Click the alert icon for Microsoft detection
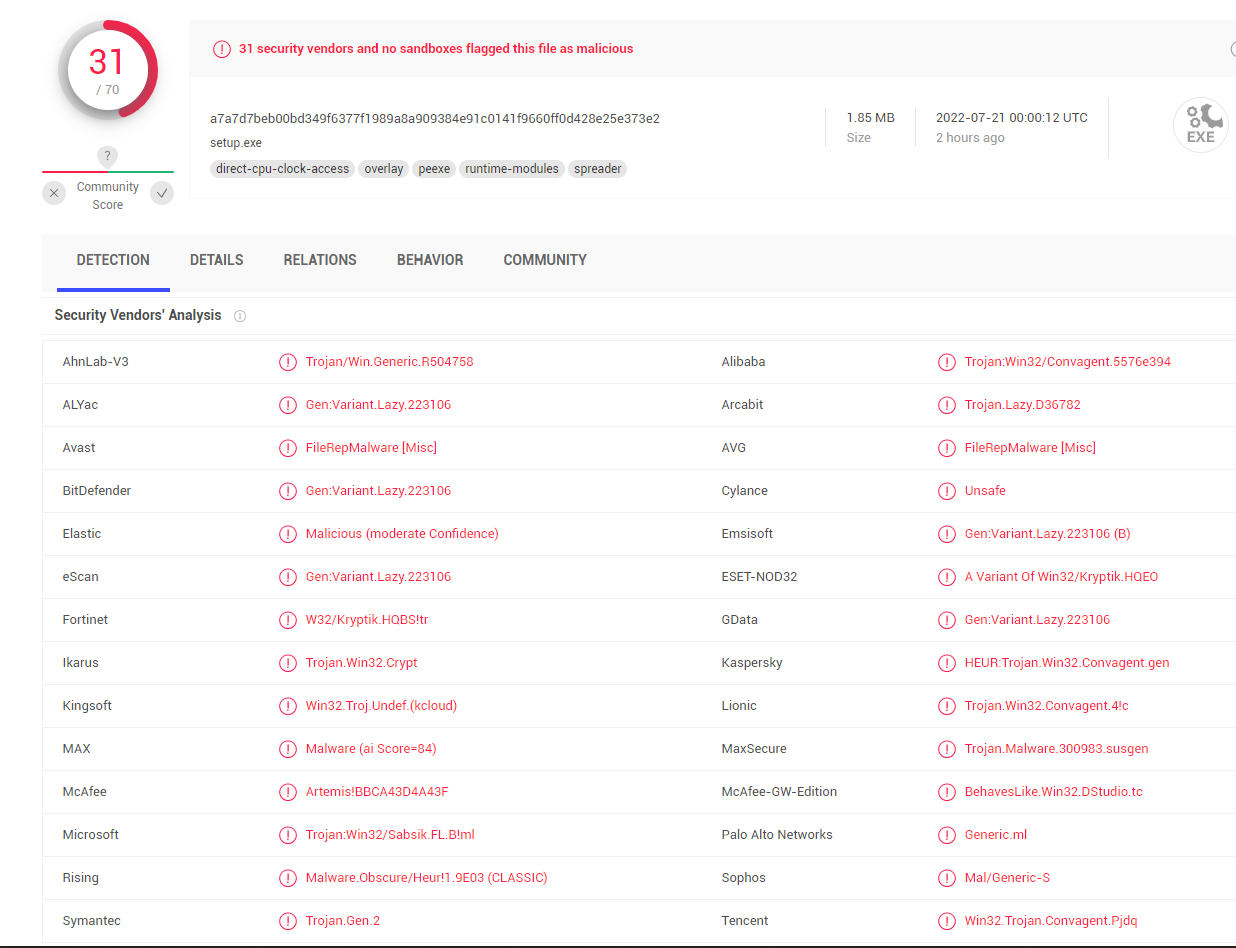 288,835
